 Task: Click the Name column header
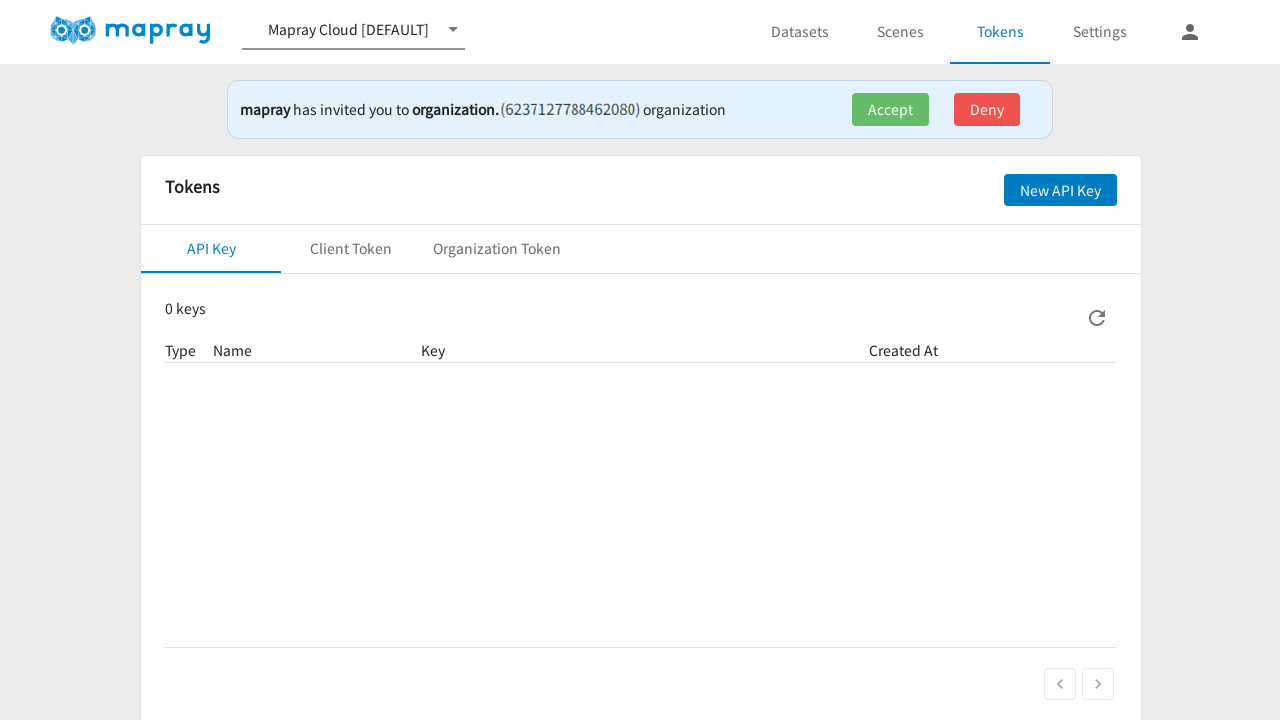pyautogui.click(x=232, y=351)
